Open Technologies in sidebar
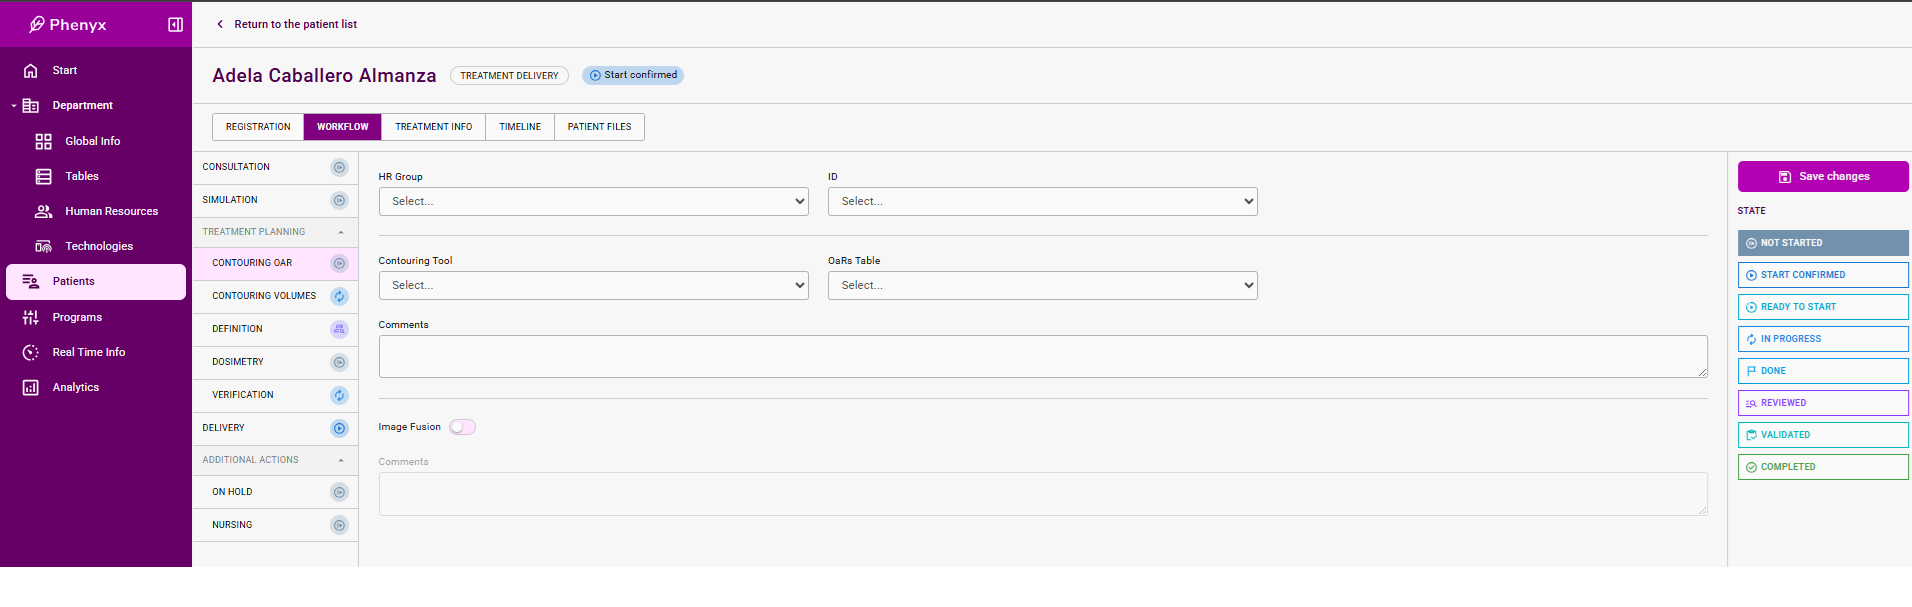Screen dimensions: 1912x607 click(98, 247)
